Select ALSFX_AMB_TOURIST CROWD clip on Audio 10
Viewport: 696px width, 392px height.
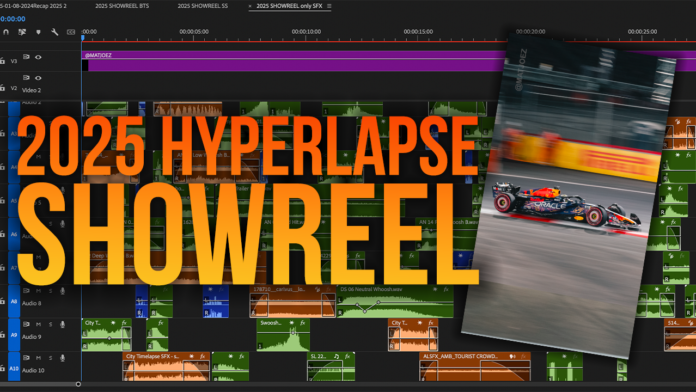(x=475, y=367)
